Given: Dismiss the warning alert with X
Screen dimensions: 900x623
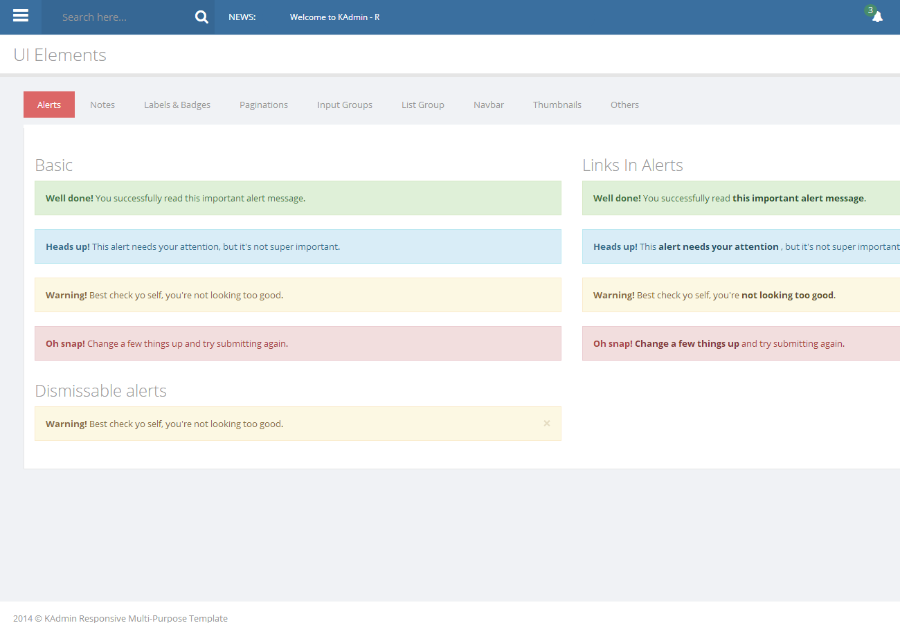Looking at the screenshot, I should click(547, 423).
